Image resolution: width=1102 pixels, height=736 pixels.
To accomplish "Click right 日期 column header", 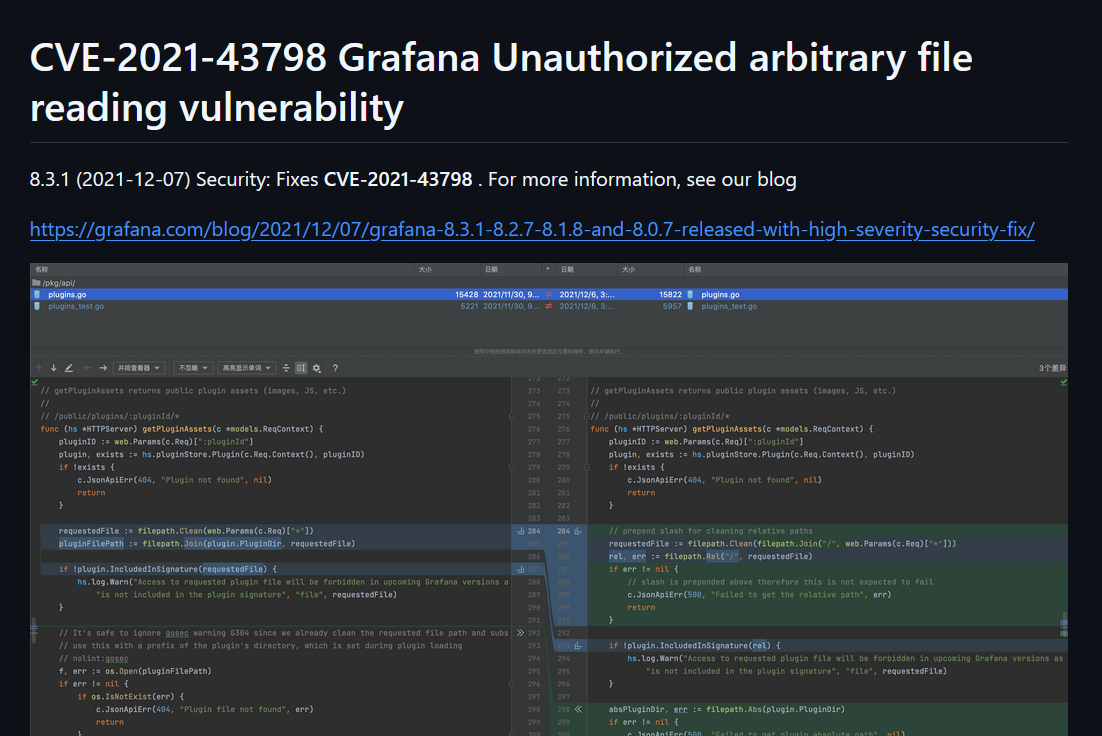I will [x=567, y=269].
